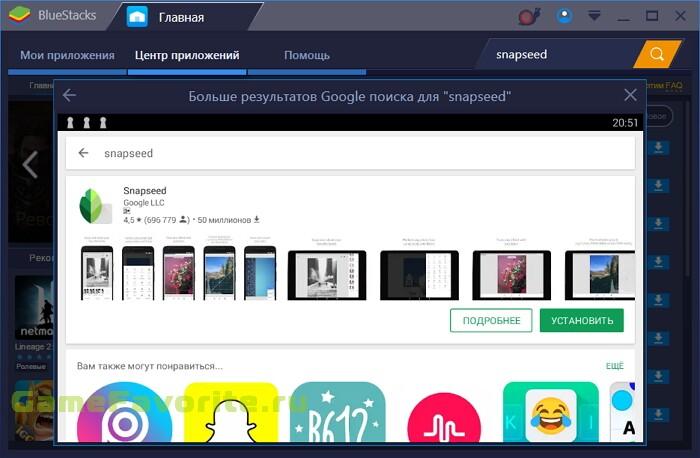Open the tablet screenshot with grayscale street
Image resolution: width=700 pixels, height=458 pixels.
tap(327, 275)
